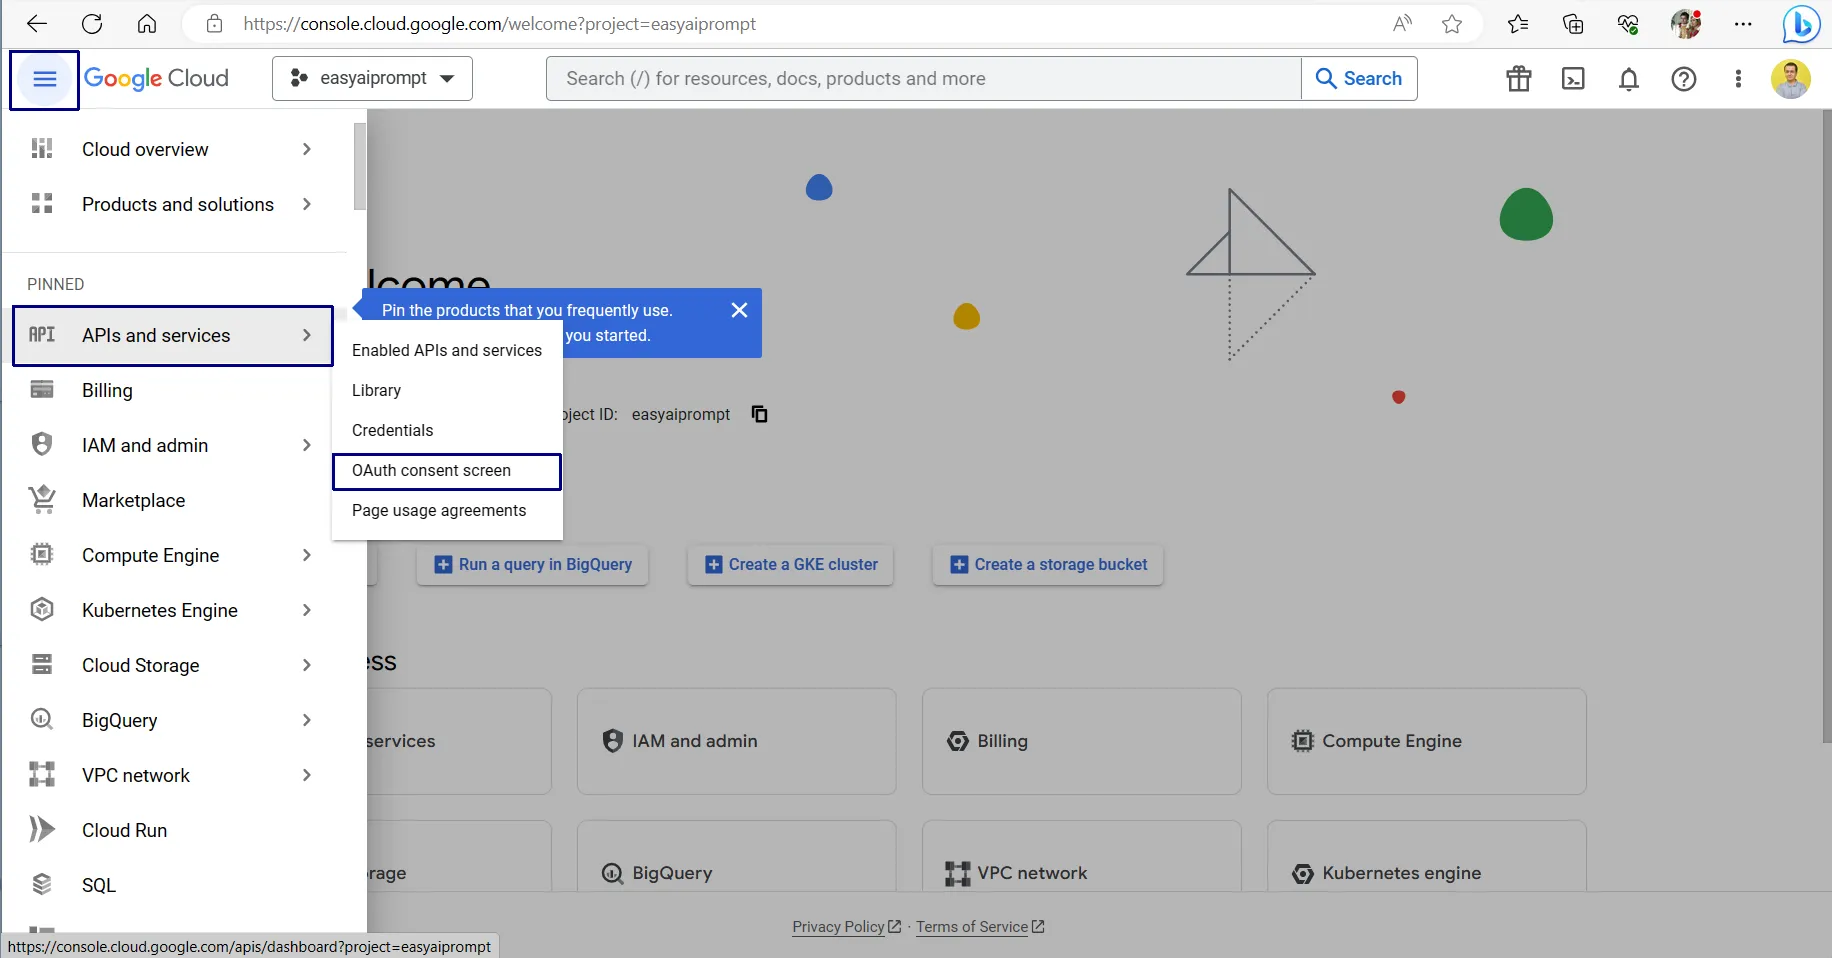Click the browser address bar URL
Image resolution: width=1832 pixels, height=958 pixels.
pyautogui.click(x=499, y=24)
